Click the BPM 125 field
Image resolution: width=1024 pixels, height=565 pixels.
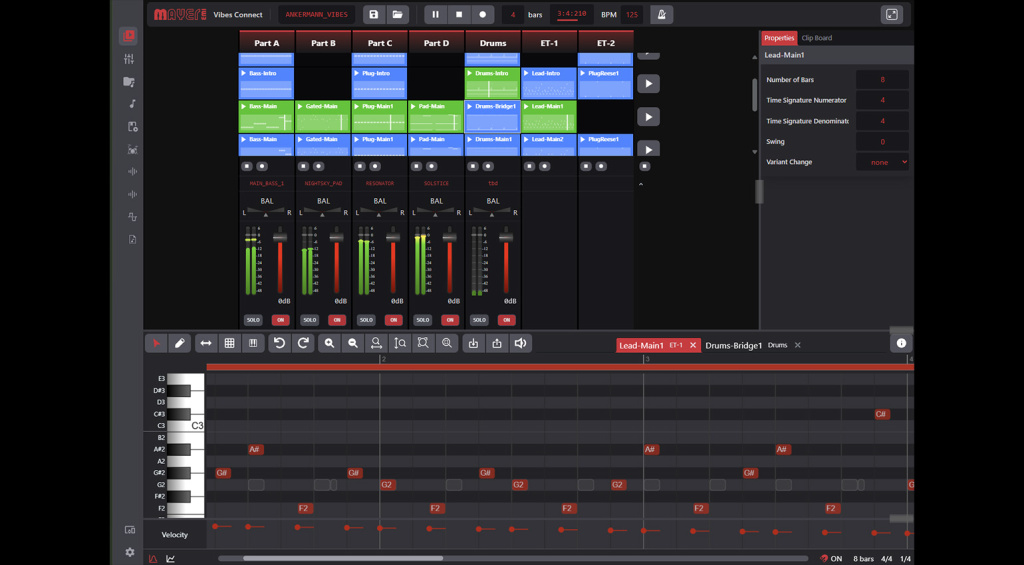(x=632, y=14)
